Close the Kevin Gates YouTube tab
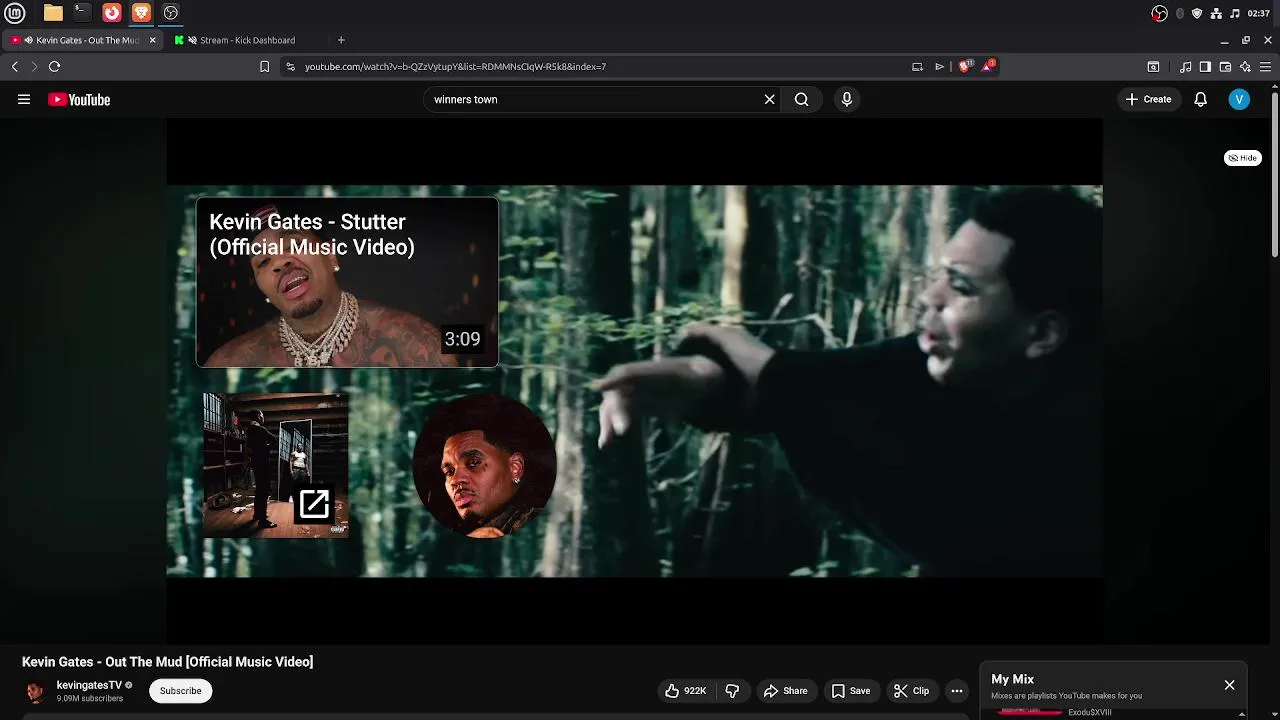This screenshot has width=1280, height=720. click(153, 40)
